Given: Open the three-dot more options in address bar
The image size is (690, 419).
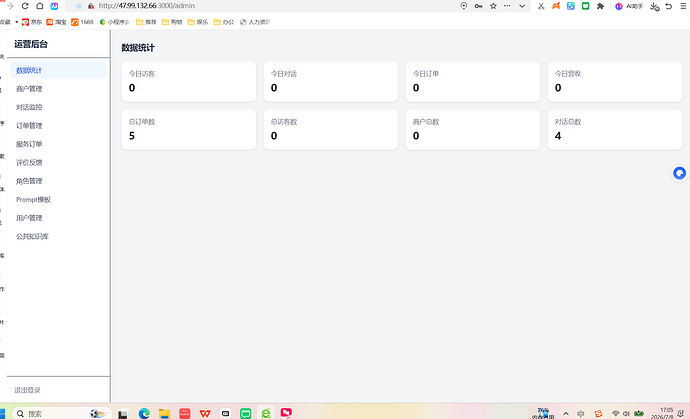Looking at the screenshot, I should 507,6.
